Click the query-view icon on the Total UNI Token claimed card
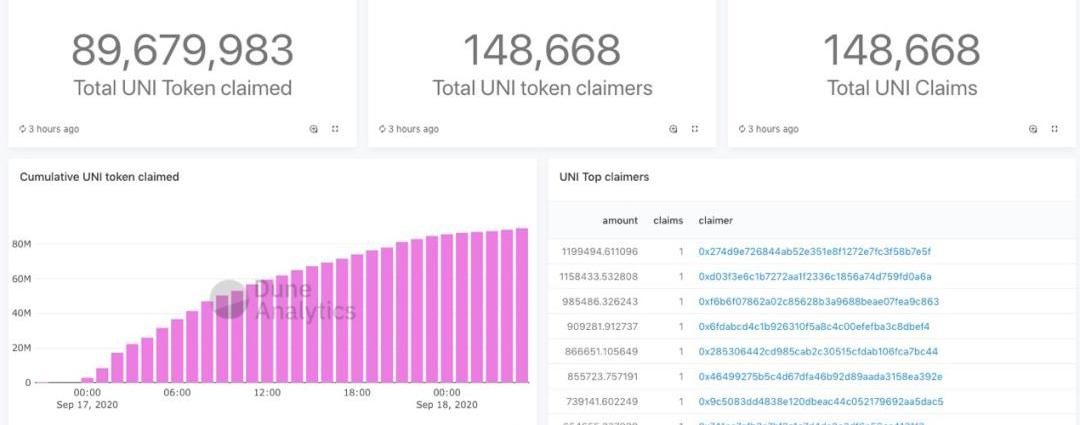Screen dimensions: 1080x425 [x=314, y=129]
